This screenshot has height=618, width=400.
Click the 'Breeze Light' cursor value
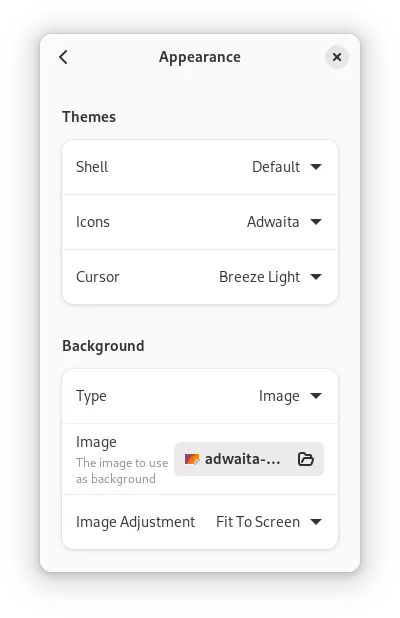coord(259,277)
